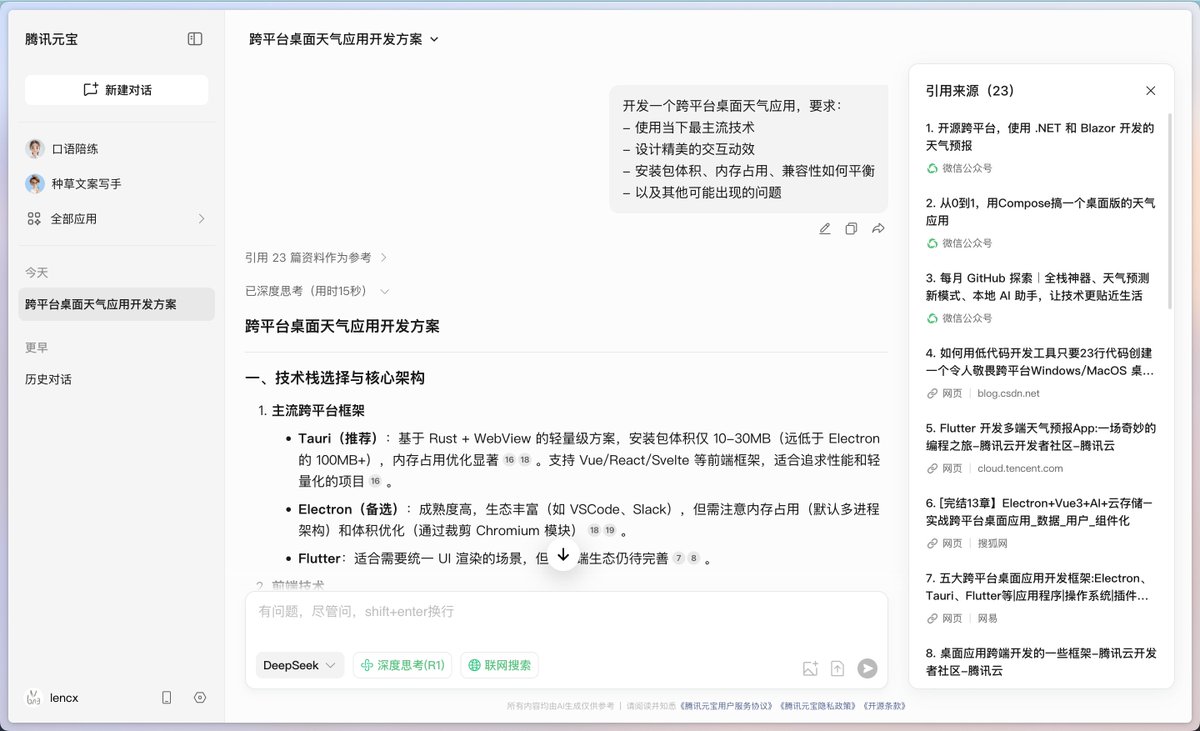Click the add image icon in input box

tap(810, 669)
